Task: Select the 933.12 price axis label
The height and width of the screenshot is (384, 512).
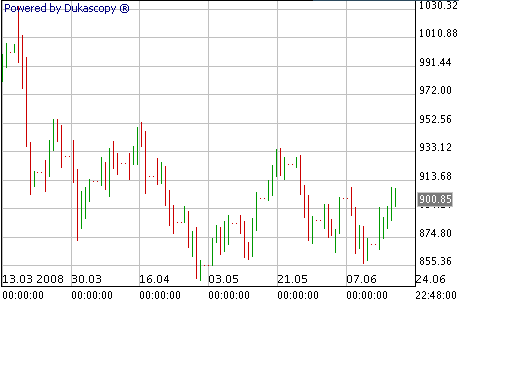Action: click(x=435, y=147)
